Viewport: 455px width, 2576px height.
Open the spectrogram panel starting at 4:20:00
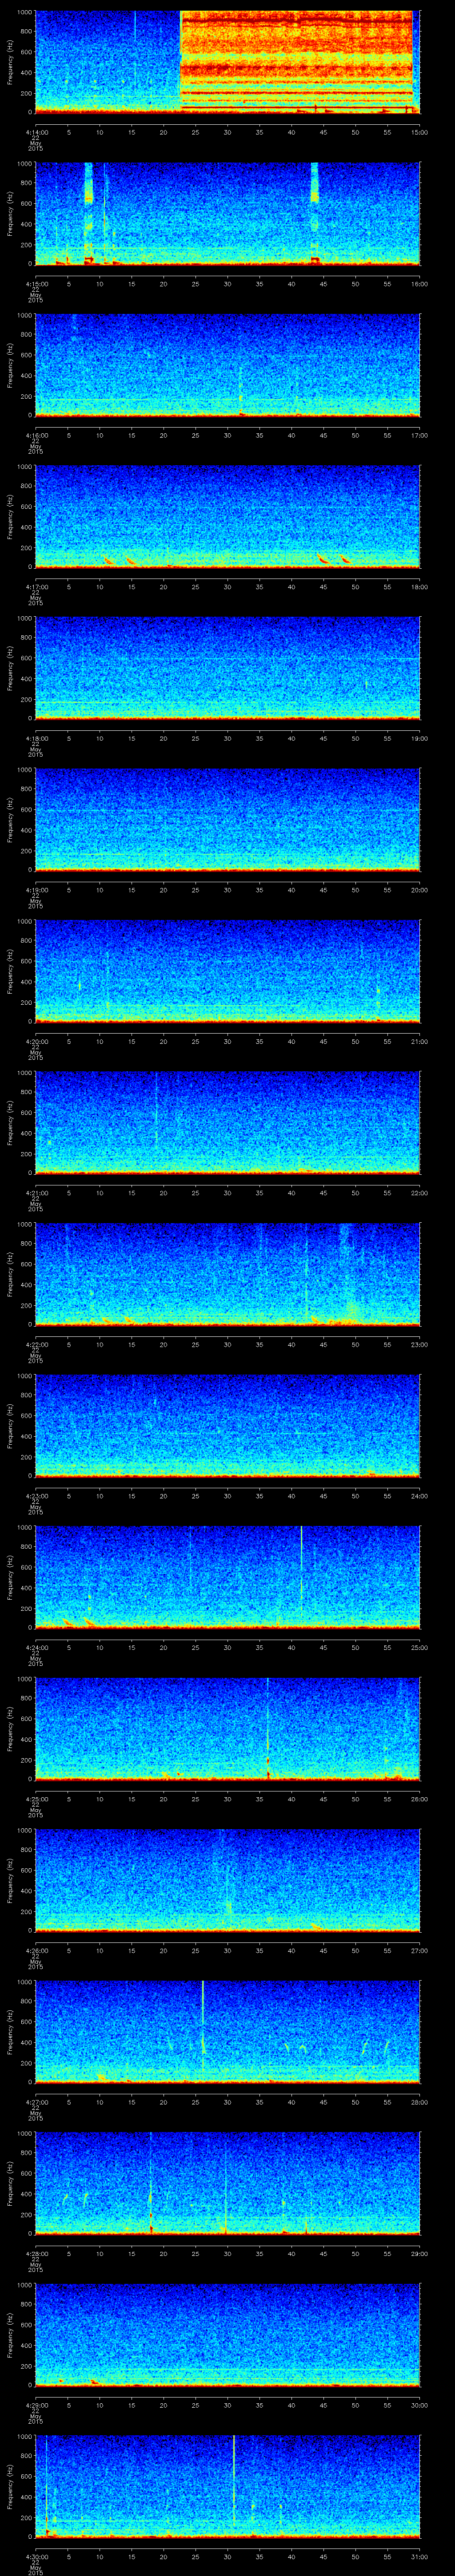227,971
